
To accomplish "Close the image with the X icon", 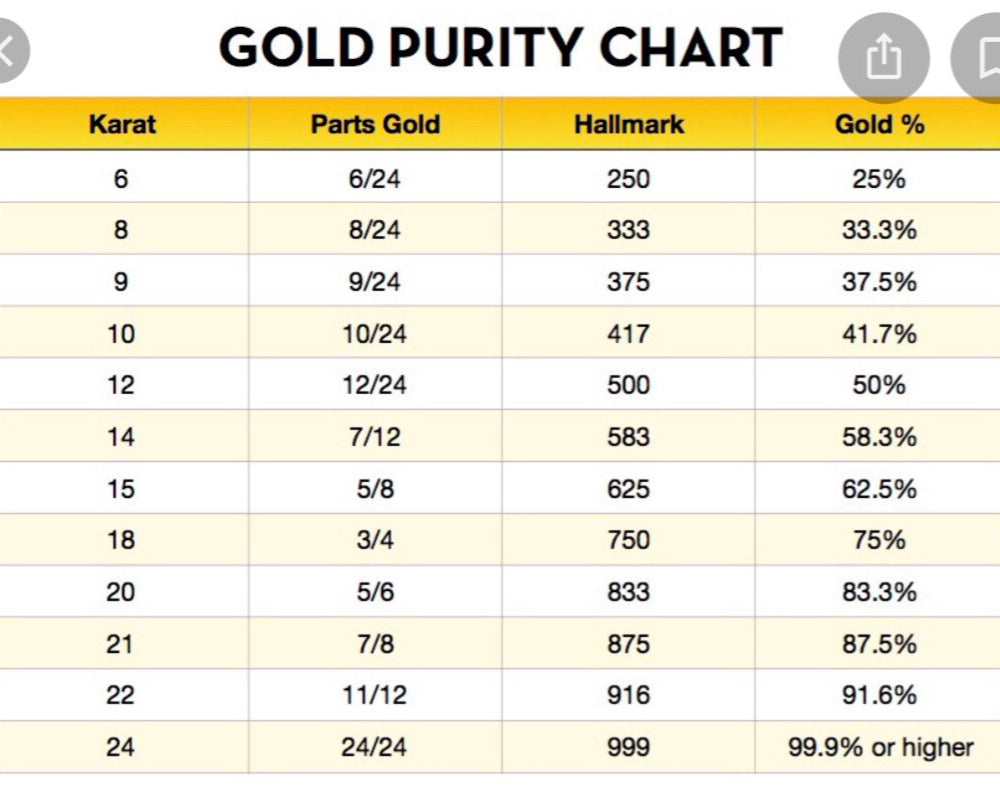I will coord(8,50).
